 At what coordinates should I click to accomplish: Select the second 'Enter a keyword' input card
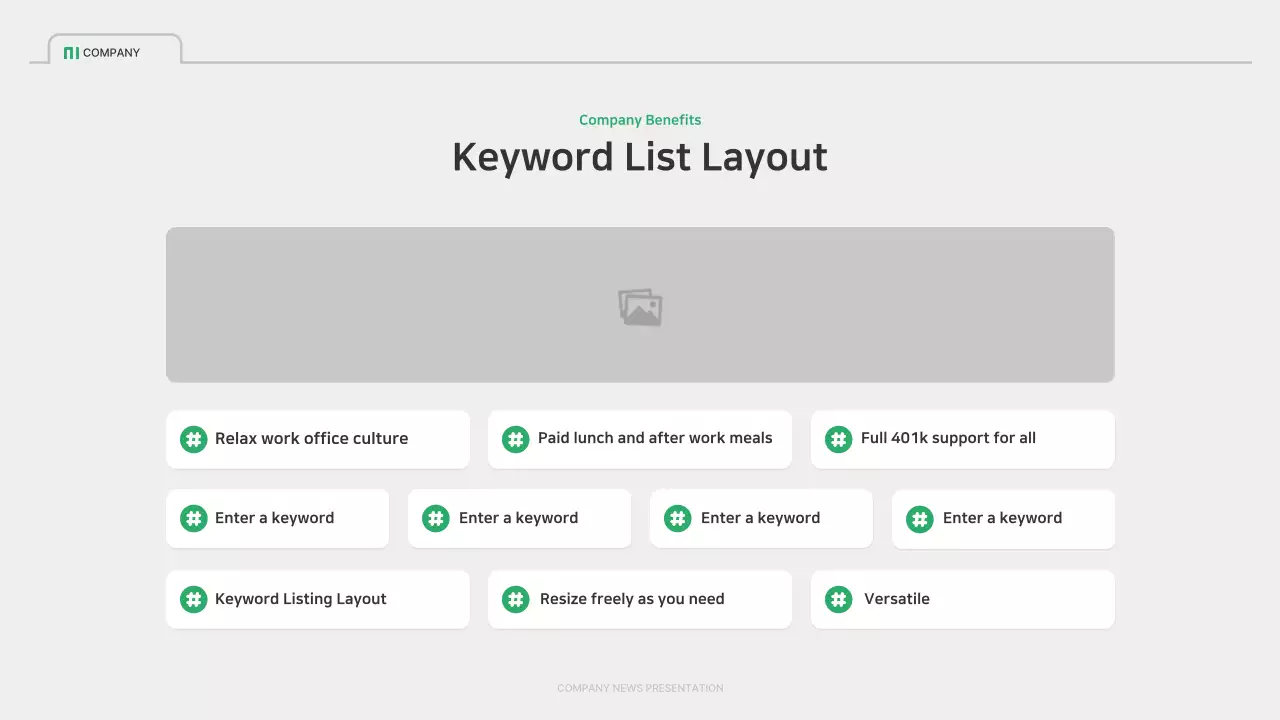pos(519,518)
